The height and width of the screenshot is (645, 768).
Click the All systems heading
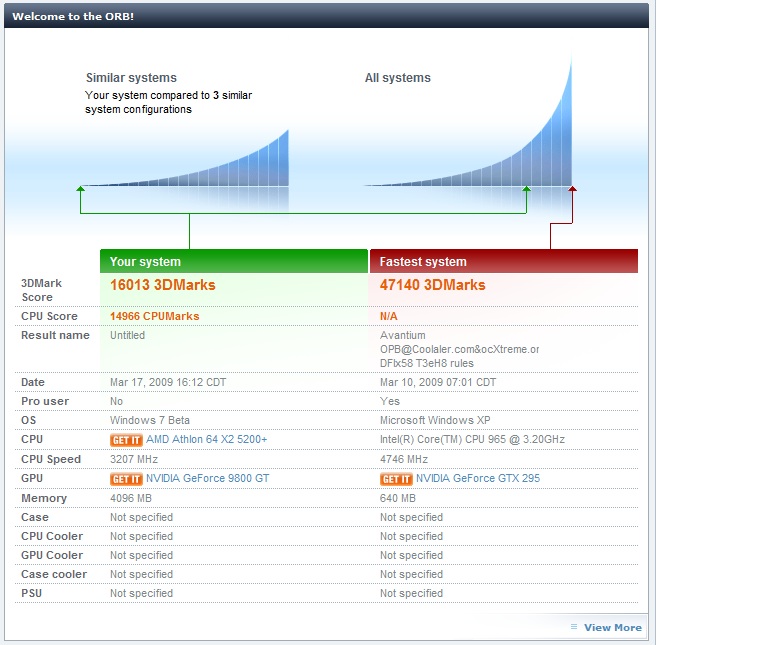(398, 78)
